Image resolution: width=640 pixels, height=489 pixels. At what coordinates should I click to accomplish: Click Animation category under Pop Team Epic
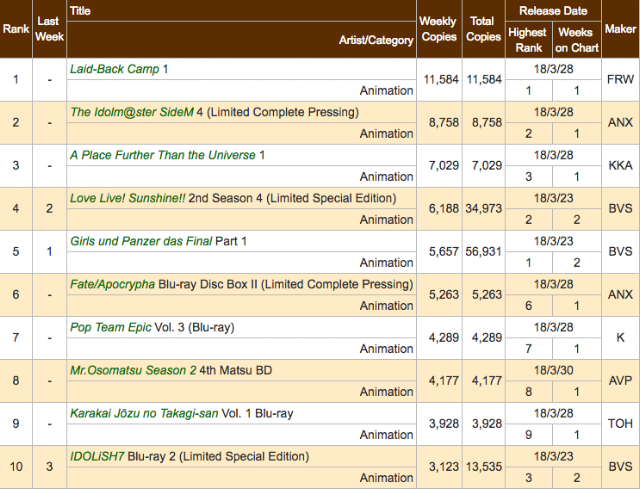click(x=386, y=349)
